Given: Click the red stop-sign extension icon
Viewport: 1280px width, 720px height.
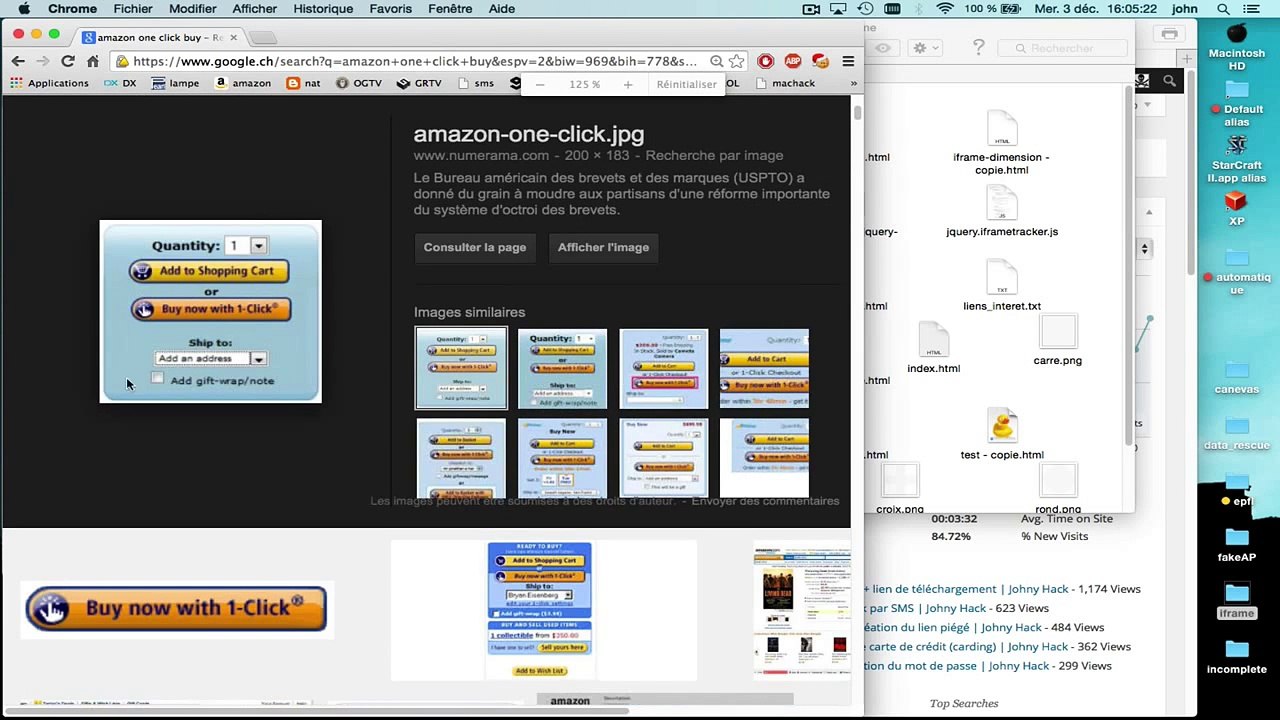Looking at the screenshot, I should pos(766,61).
